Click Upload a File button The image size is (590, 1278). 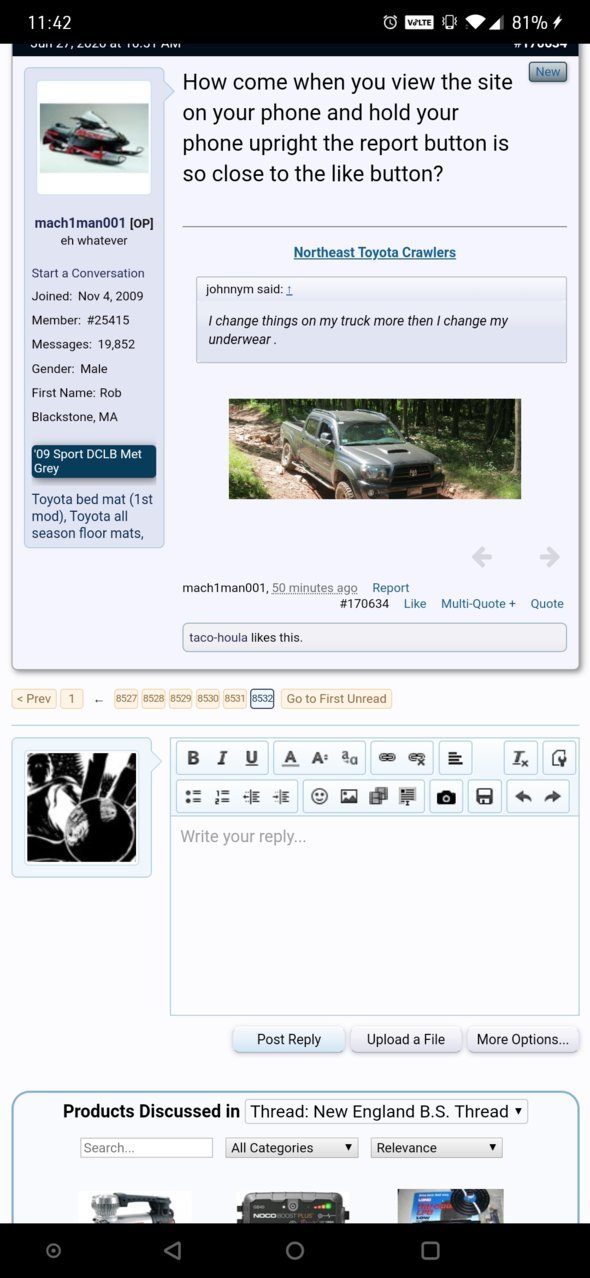(x=405, y=1039)
